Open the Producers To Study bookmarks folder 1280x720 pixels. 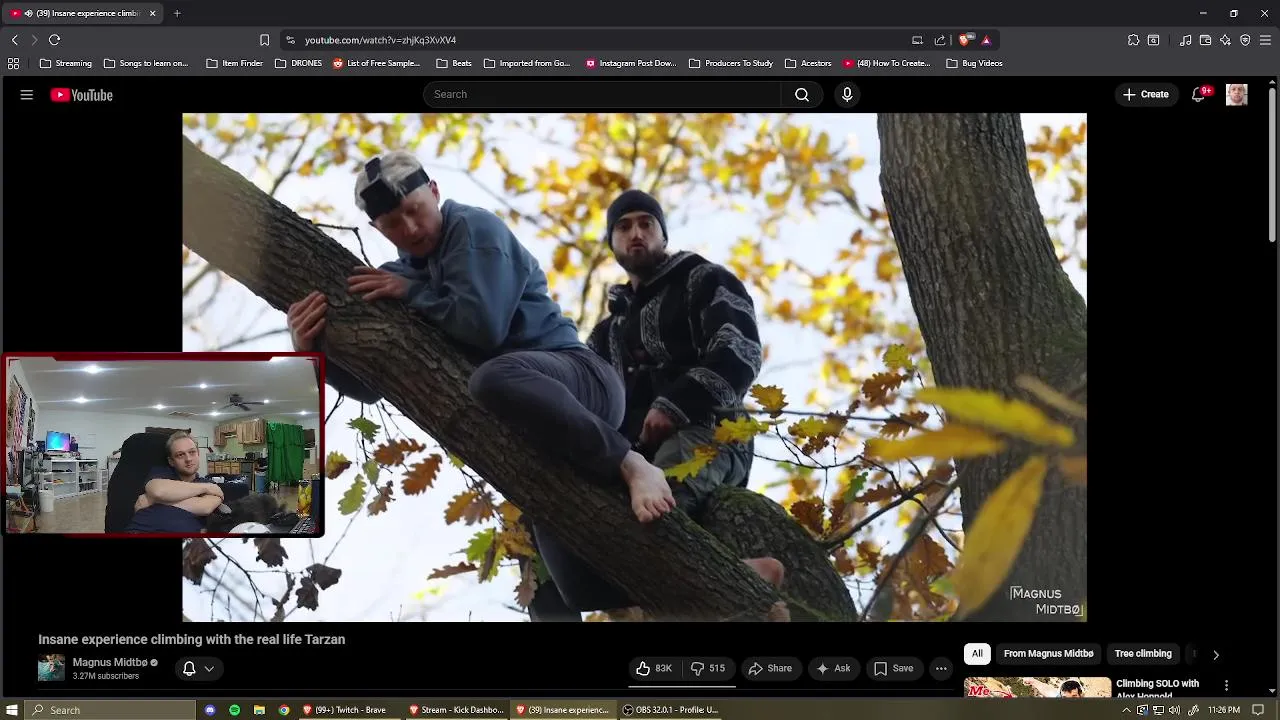click(731, 63)
